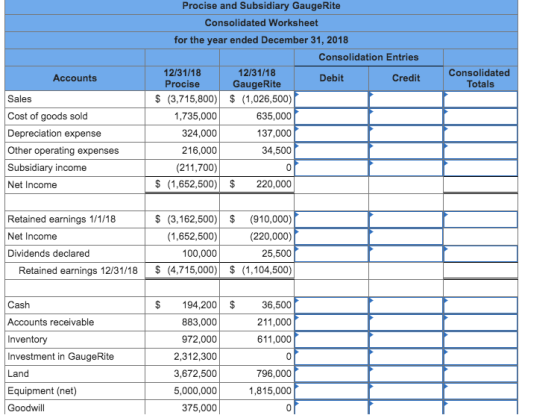560x418 pixels.
Task: Select Investment in GaugeRite Credit cell
Action: tap(406, 357)
